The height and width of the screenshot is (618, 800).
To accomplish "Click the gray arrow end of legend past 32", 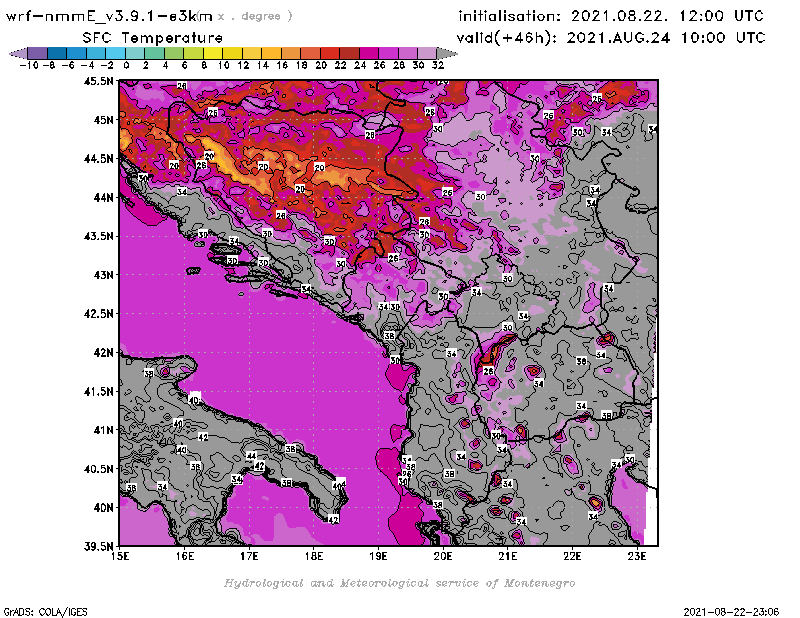I will 447,53.
